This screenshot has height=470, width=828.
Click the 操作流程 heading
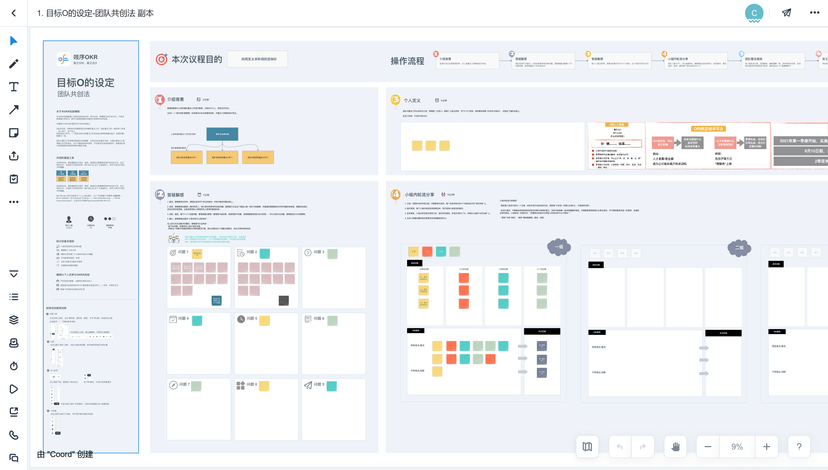(x=408, y=61)
